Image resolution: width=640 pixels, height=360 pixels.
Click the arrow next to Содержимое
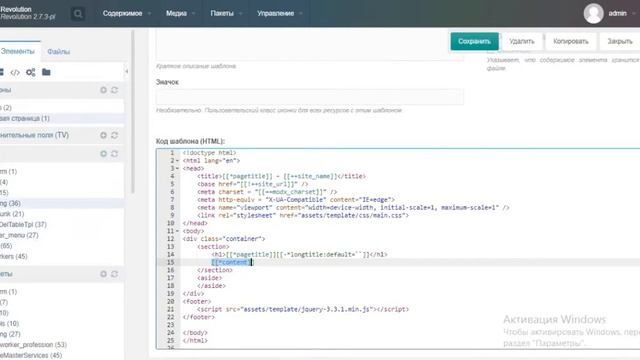pos(149,13)
